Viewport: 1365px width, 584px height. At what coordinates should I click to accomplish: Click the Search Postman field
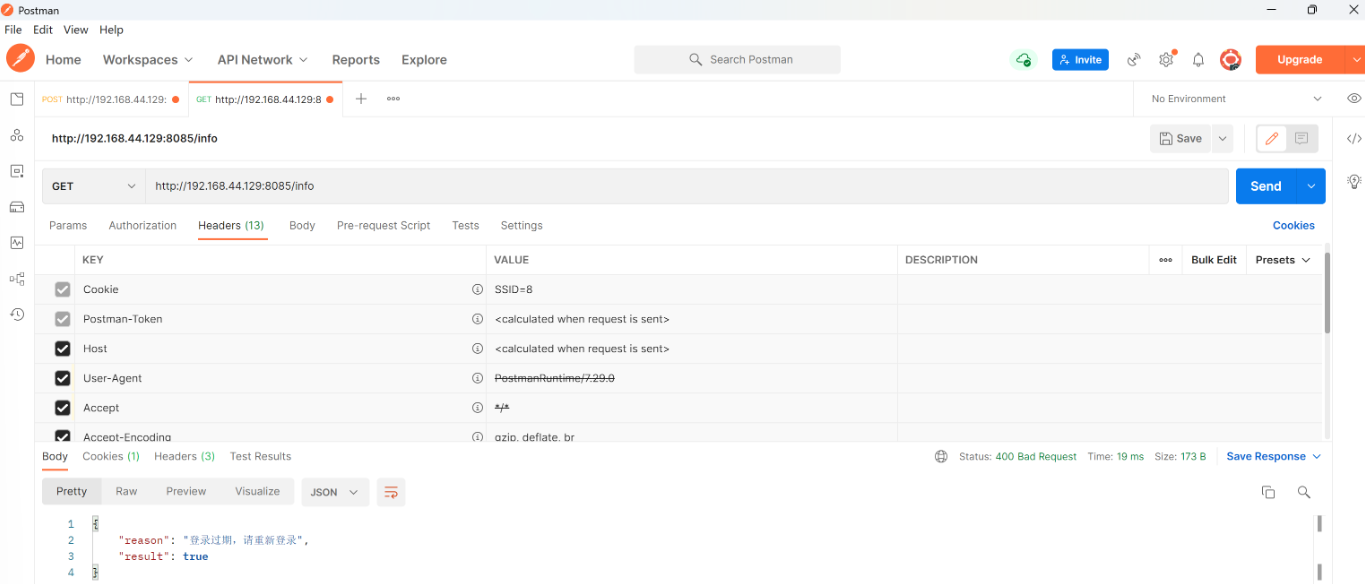point(737,60)
